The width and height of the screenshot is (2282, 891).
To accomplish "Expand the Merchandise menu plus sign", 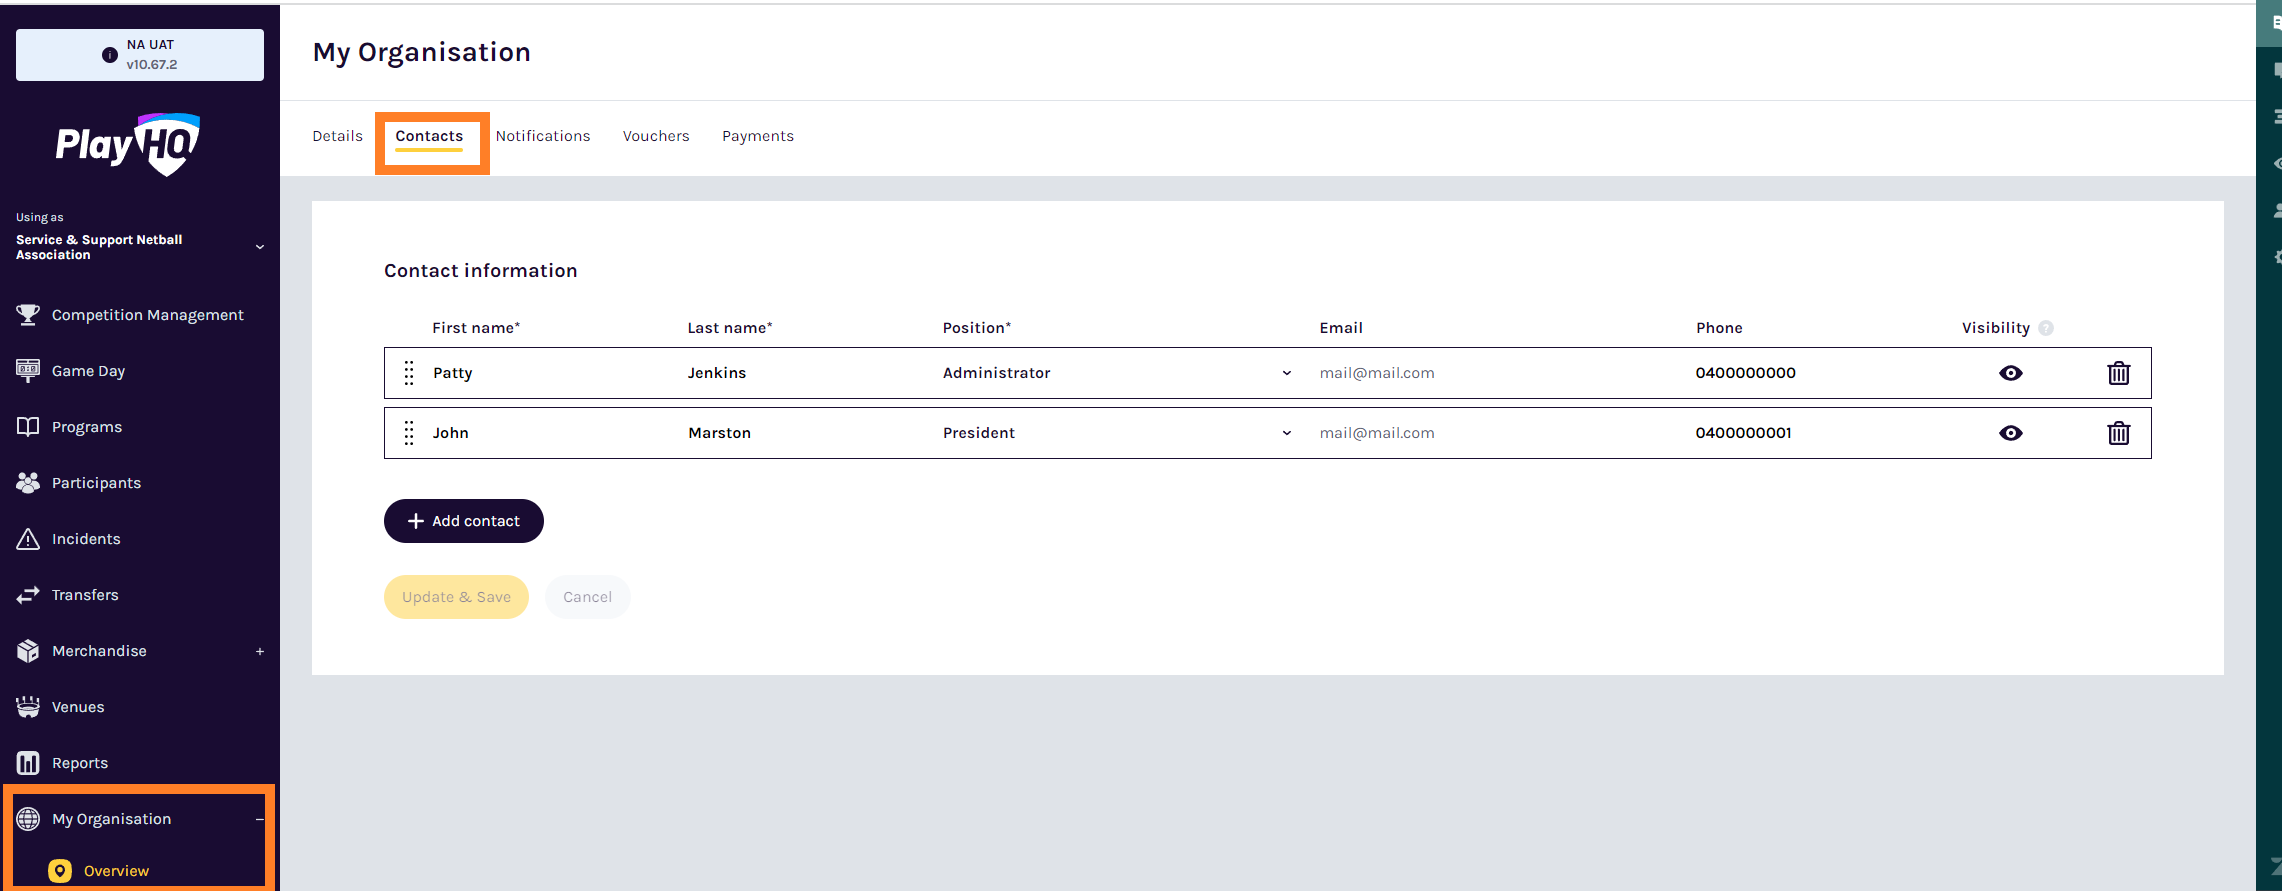I will pos(260,651).
